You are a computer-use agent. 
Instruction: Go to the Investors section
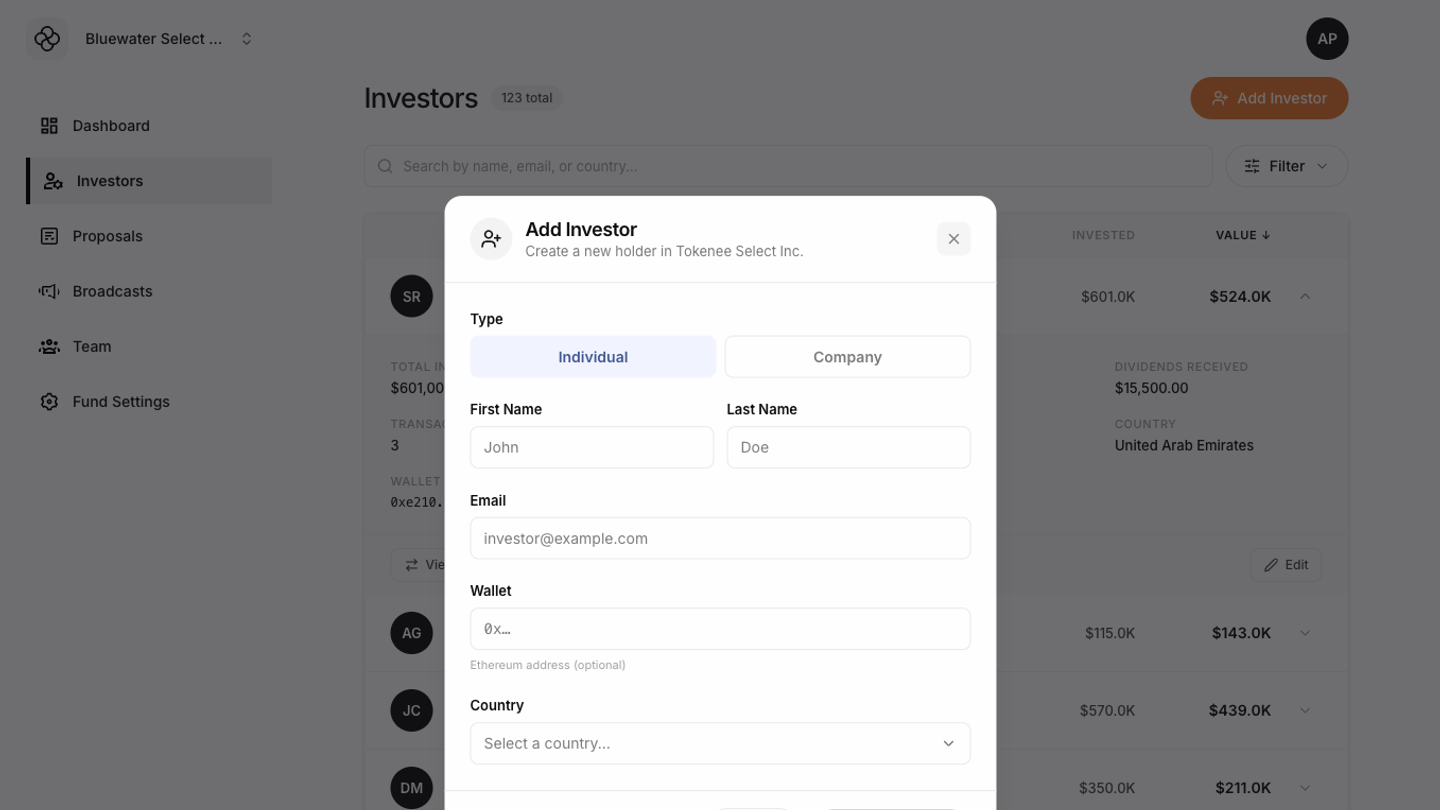pyautogui.click(x=110, y=181)
